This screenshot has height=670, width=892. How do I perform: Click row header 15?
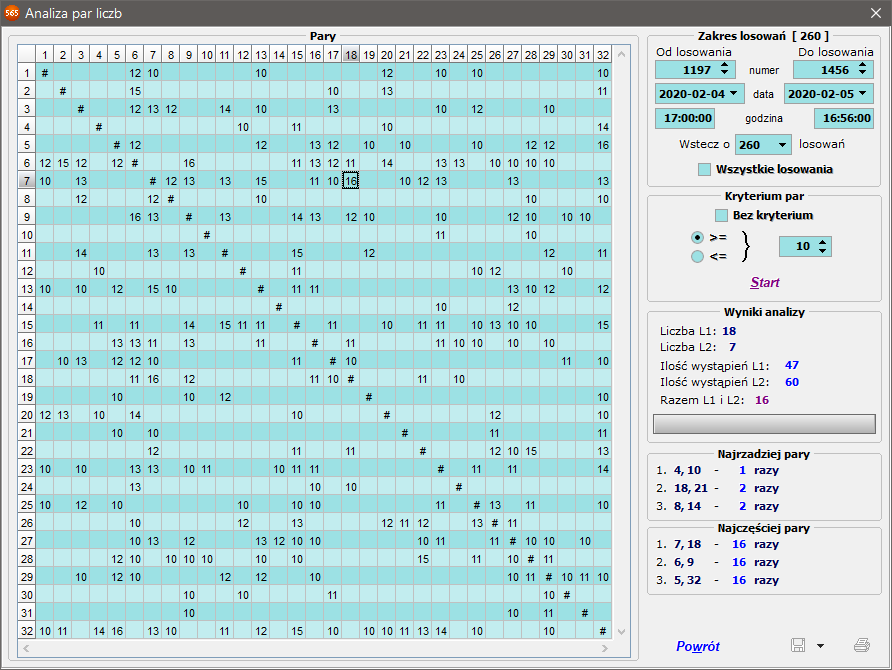click(x=27, y=325)
